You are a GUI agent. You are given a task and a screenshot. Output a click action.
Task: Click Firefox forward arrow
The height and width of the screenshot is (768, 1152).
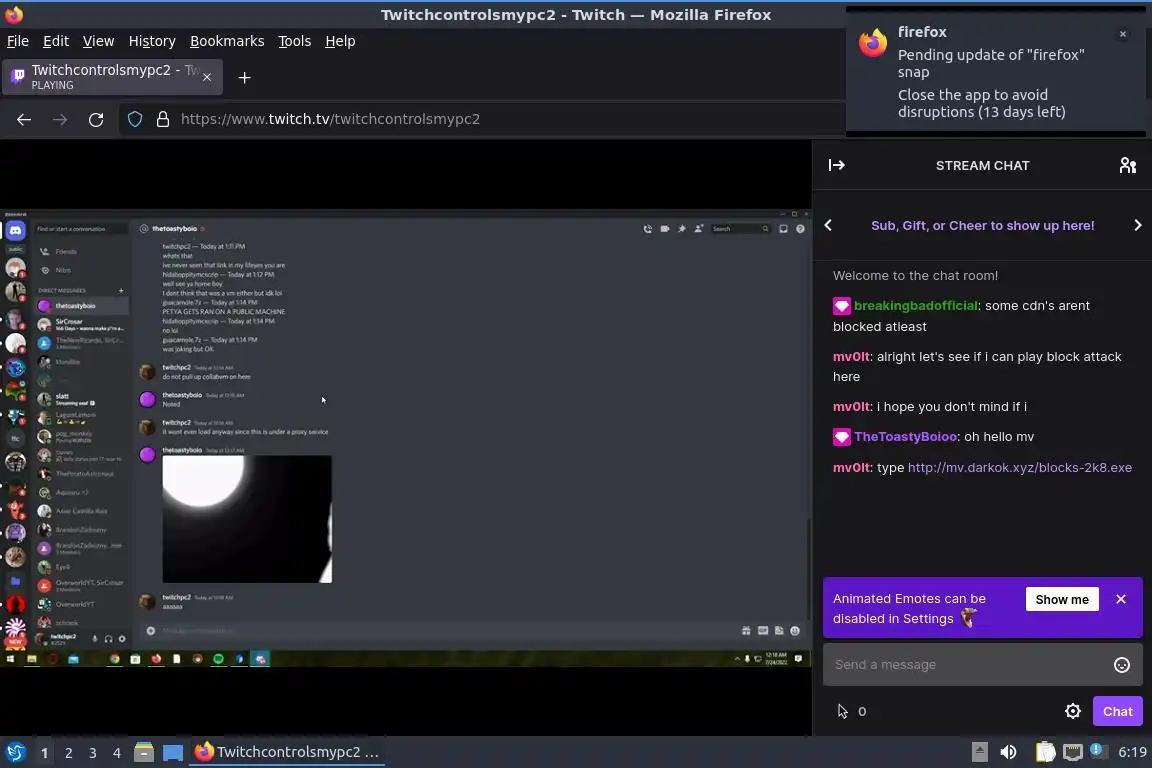[60, 119]
